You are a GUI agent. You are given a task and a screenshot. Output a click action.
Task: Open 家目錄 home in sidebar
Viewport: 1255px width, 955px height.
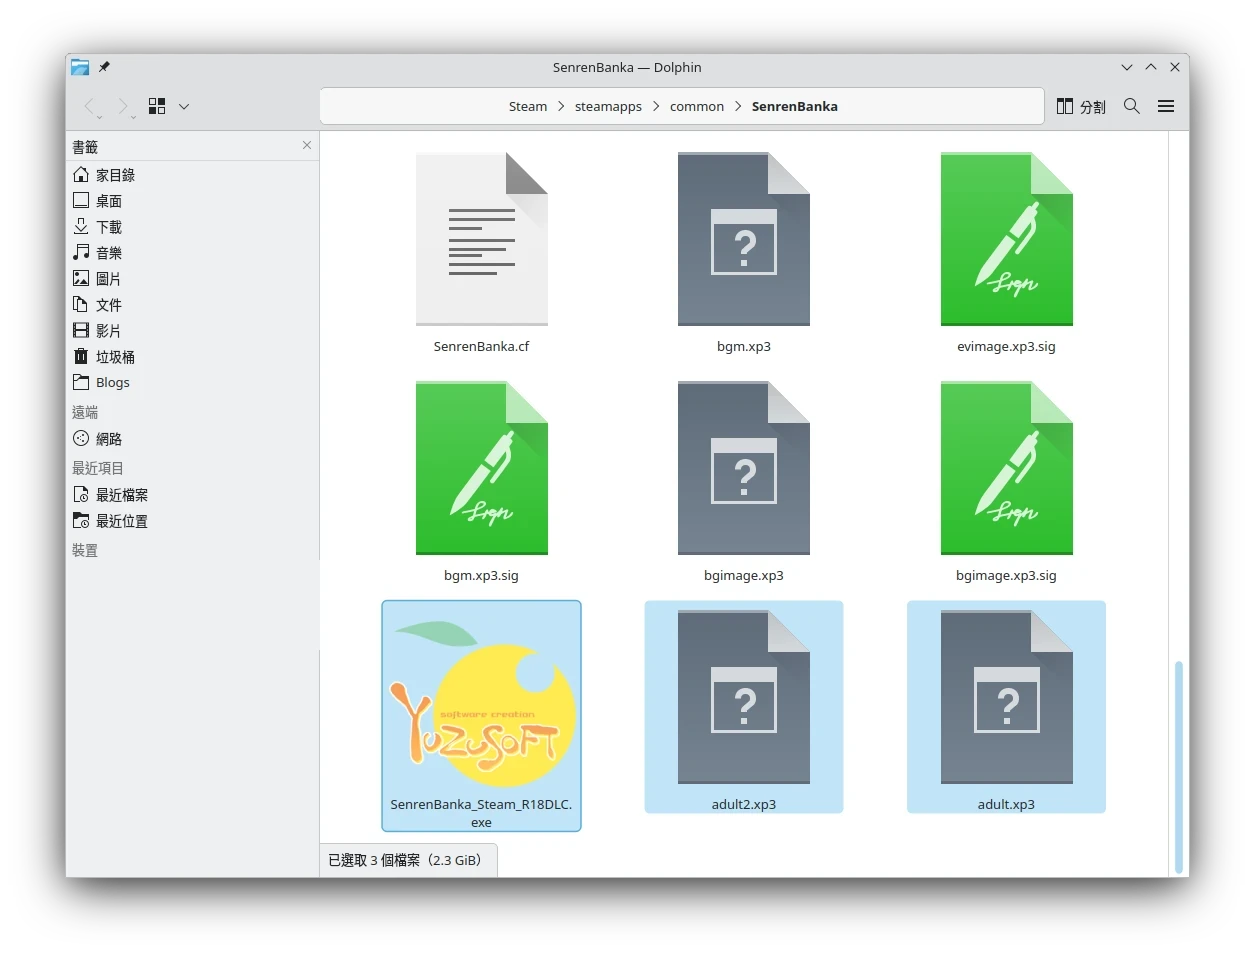[115, 175]
